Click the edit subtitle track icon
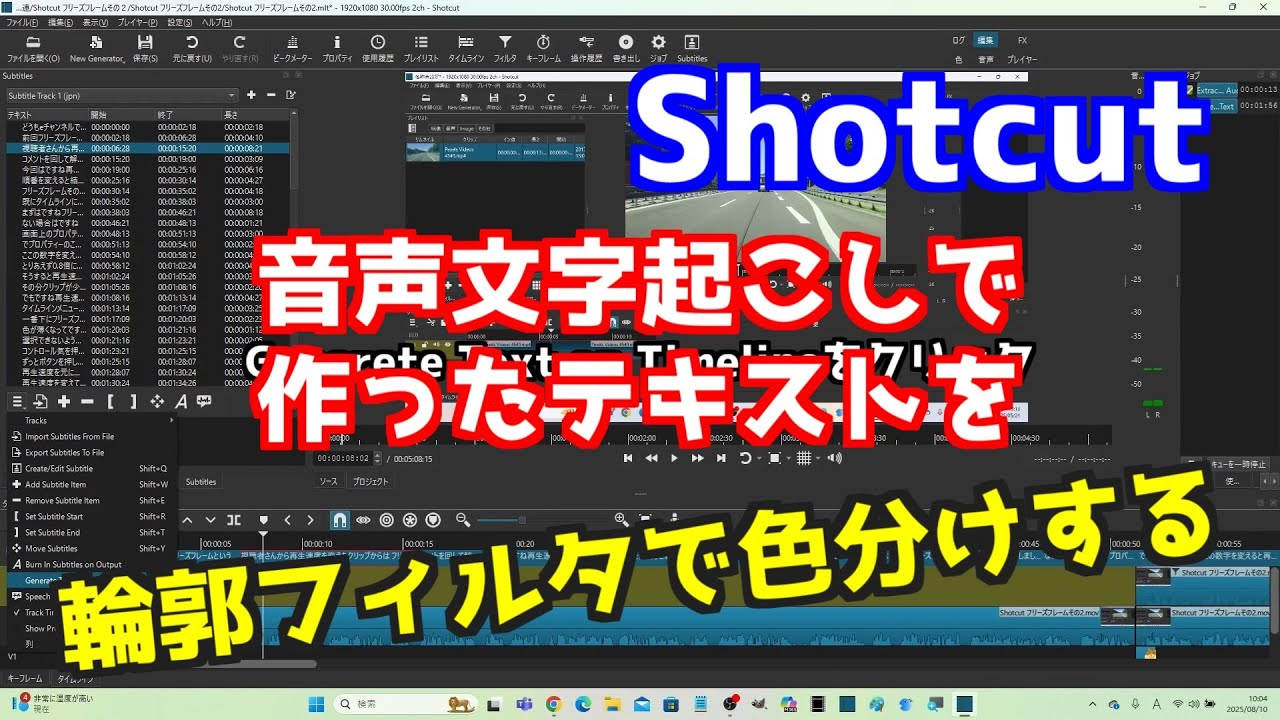The width and height of the screenshot is (1280, 720). tap(290, 95)
